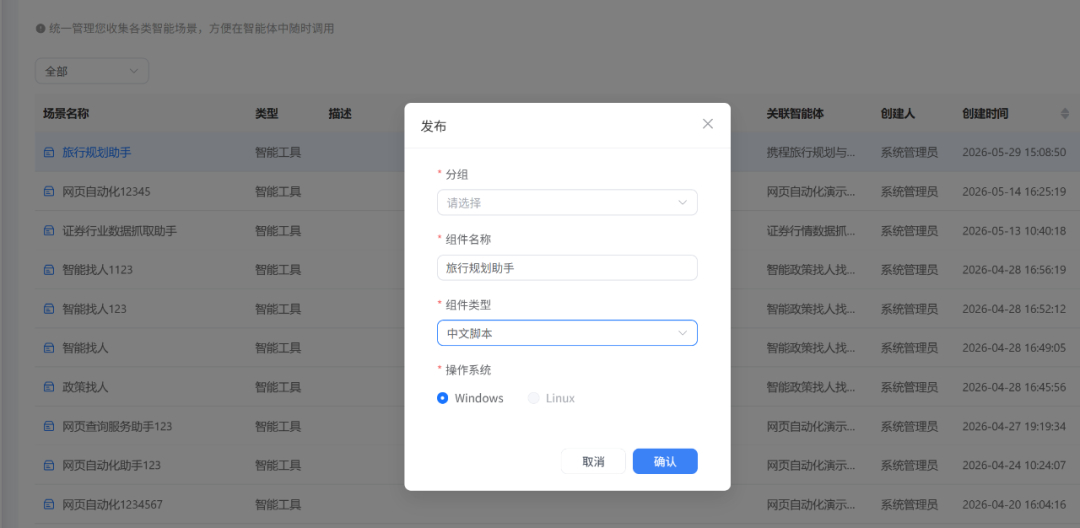
Task: Click the timestamp 2026-05-29 15:08:50
Action: pos(1014,153)
